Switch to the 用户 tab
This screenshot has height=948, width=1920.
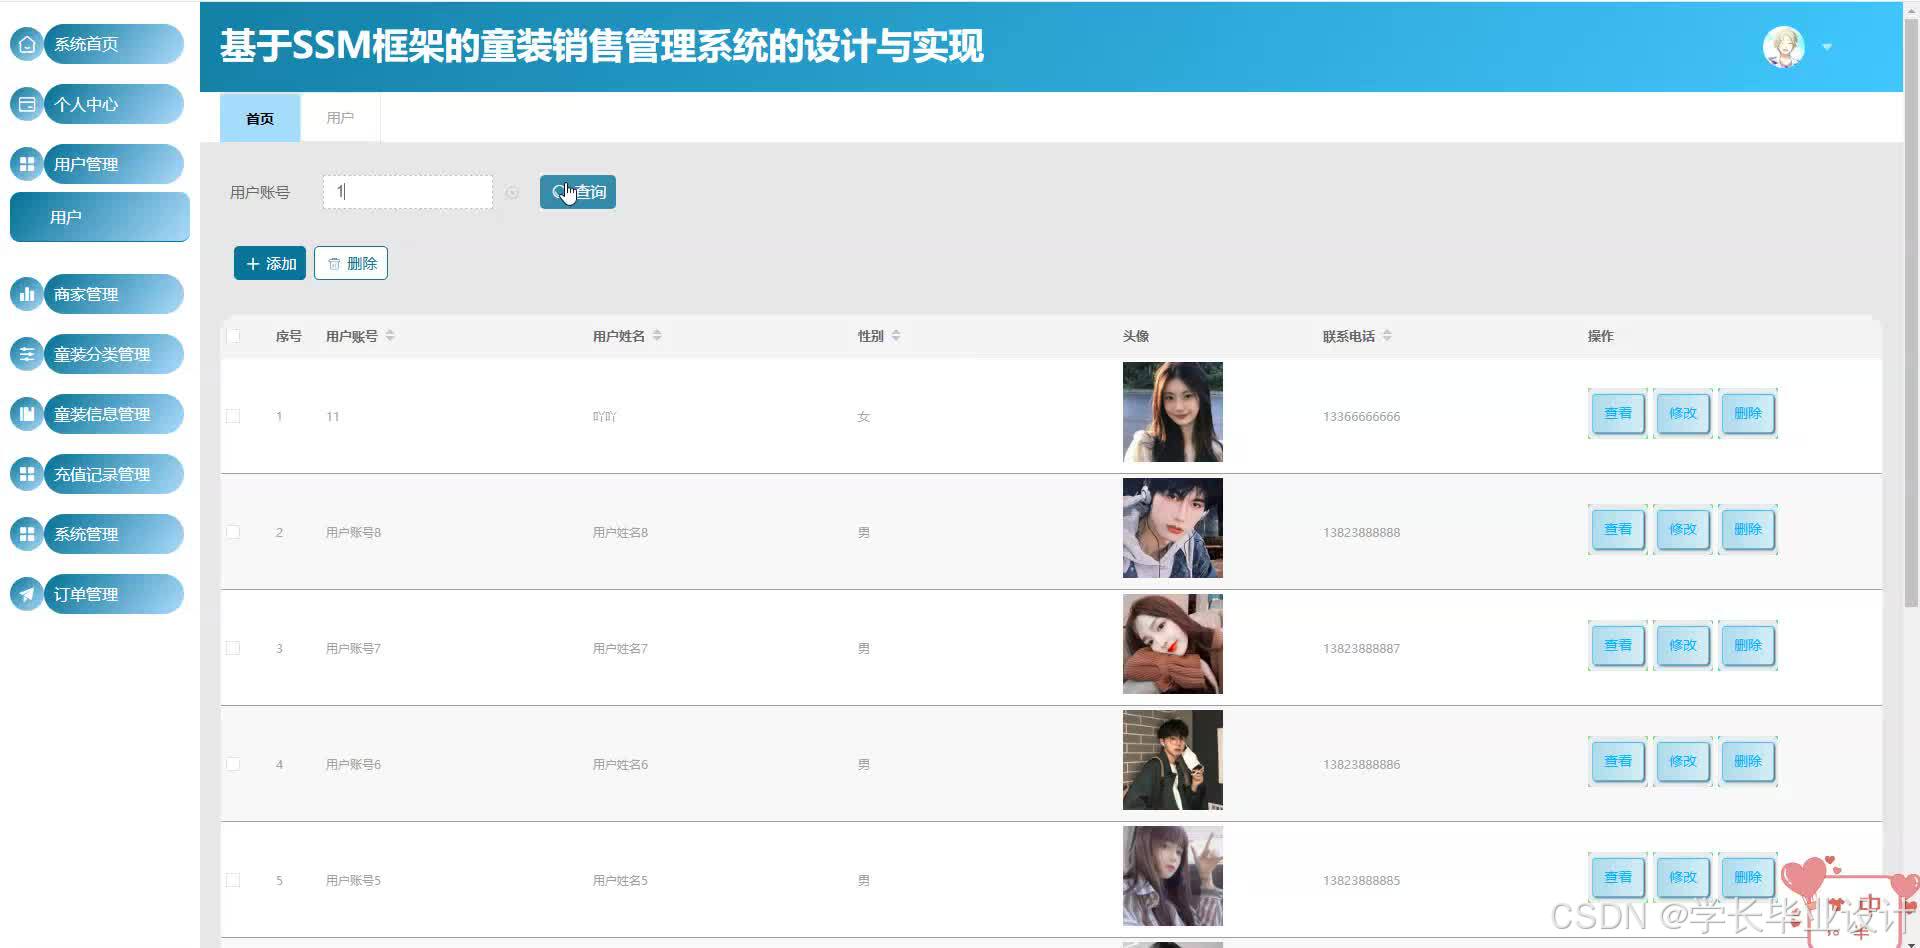[x=340, y=118]
